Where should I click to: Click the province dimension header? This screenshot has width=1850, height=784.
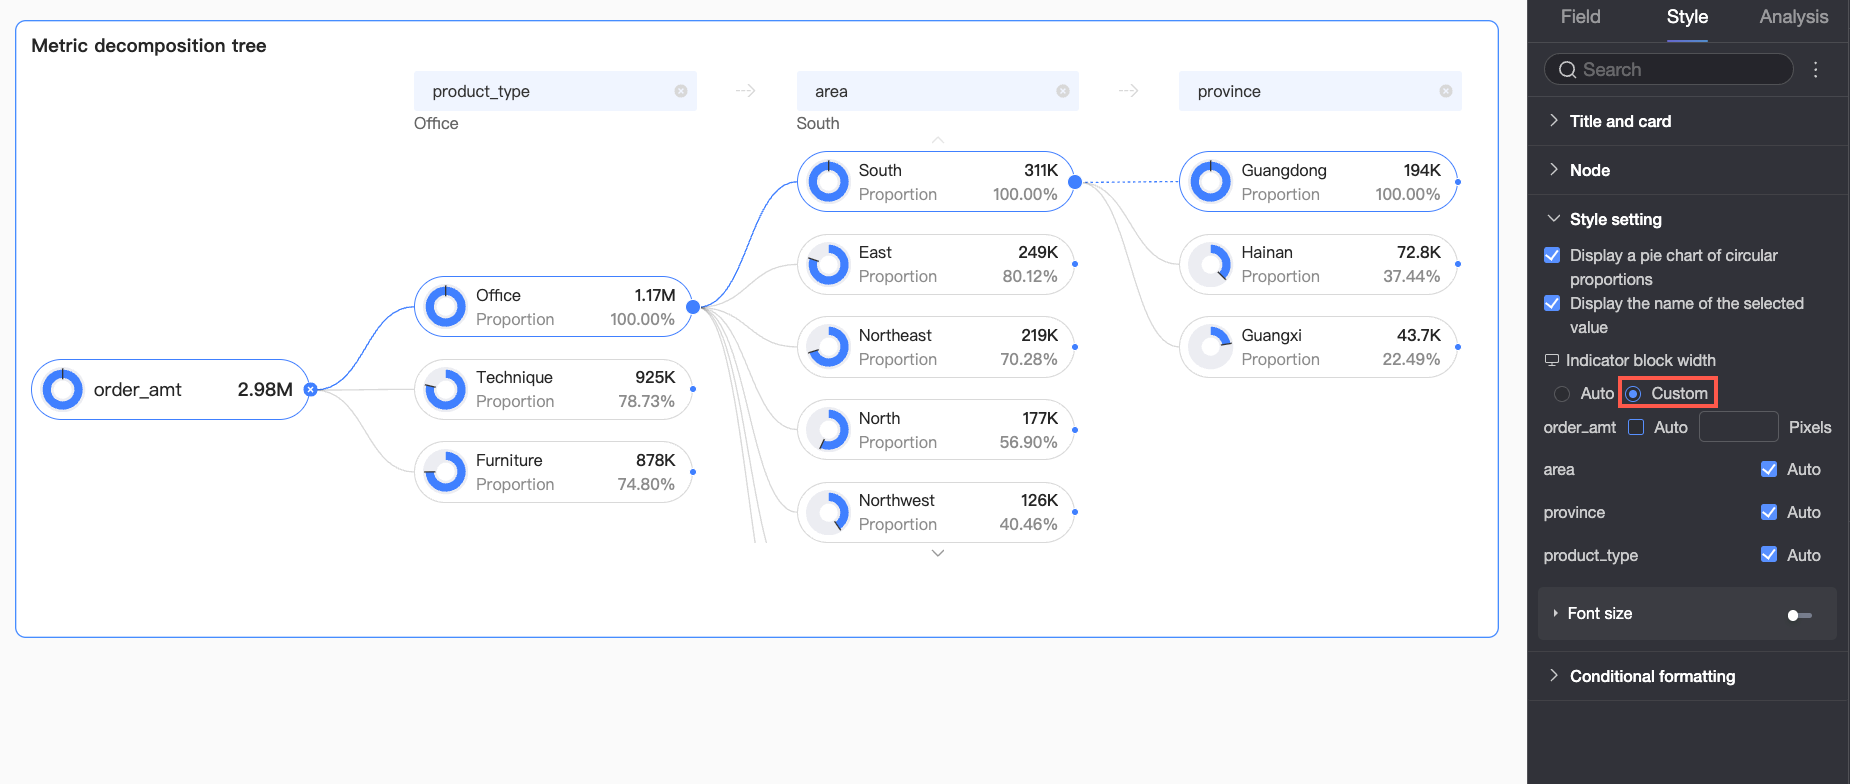click(x=1320, y=91)
